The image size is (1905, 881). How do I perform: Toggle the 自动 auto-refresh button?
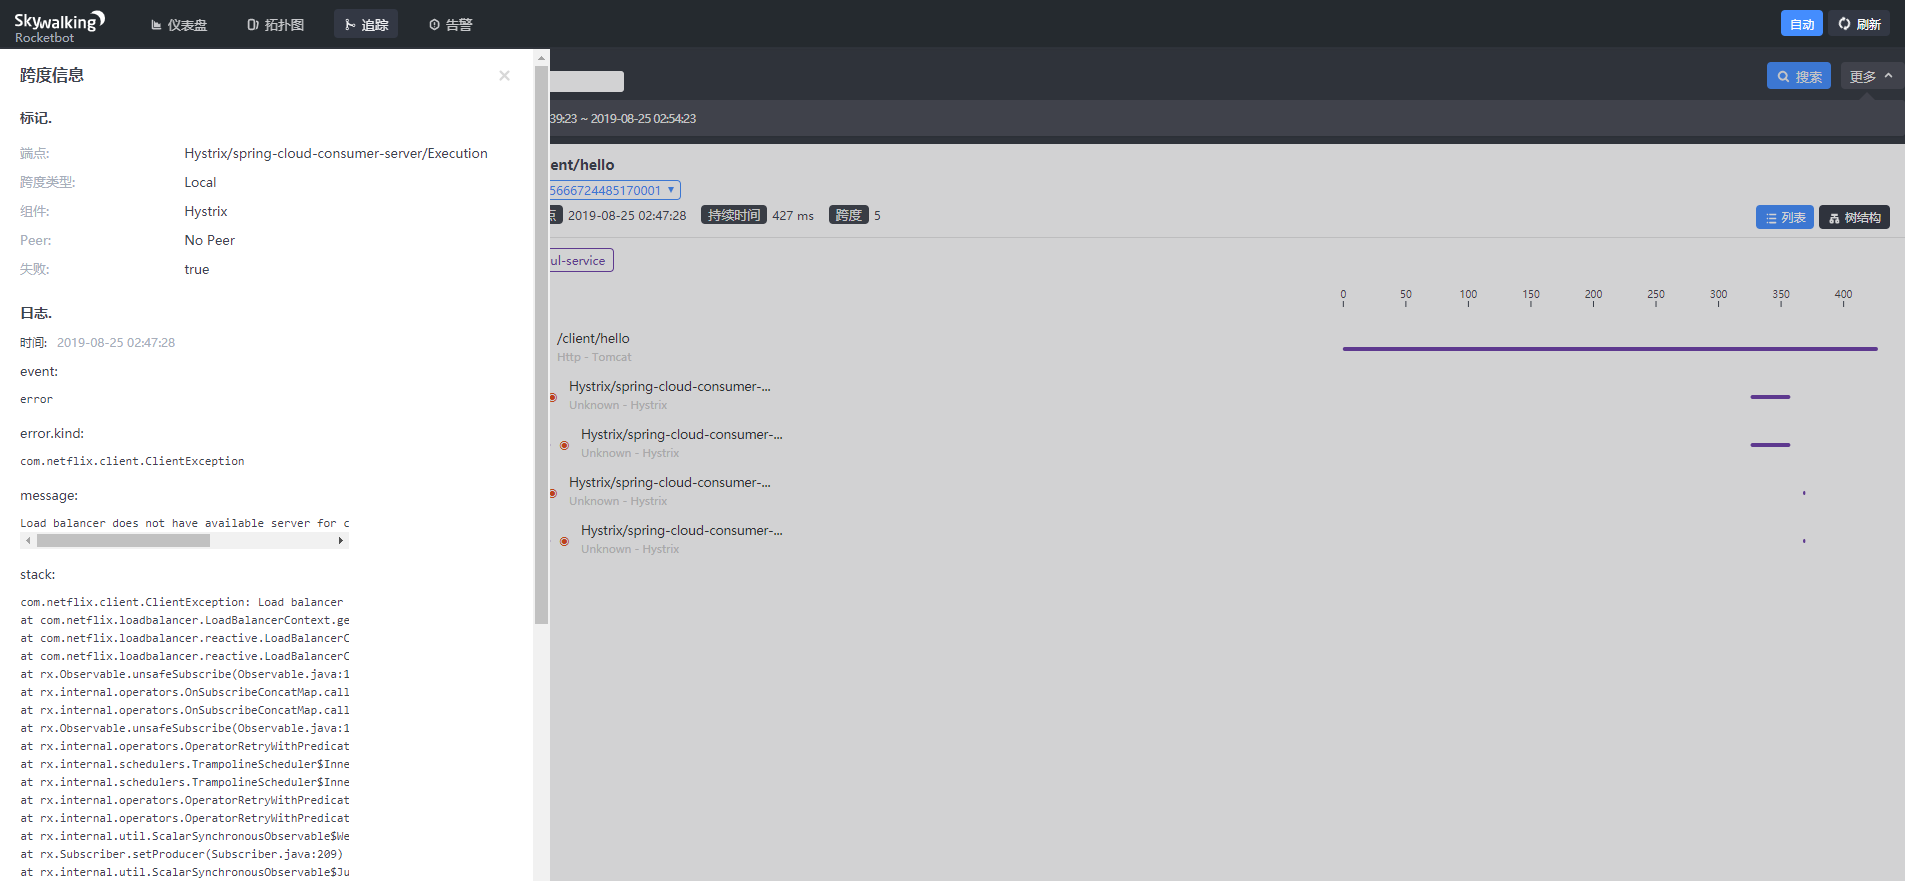(1802, 24)
